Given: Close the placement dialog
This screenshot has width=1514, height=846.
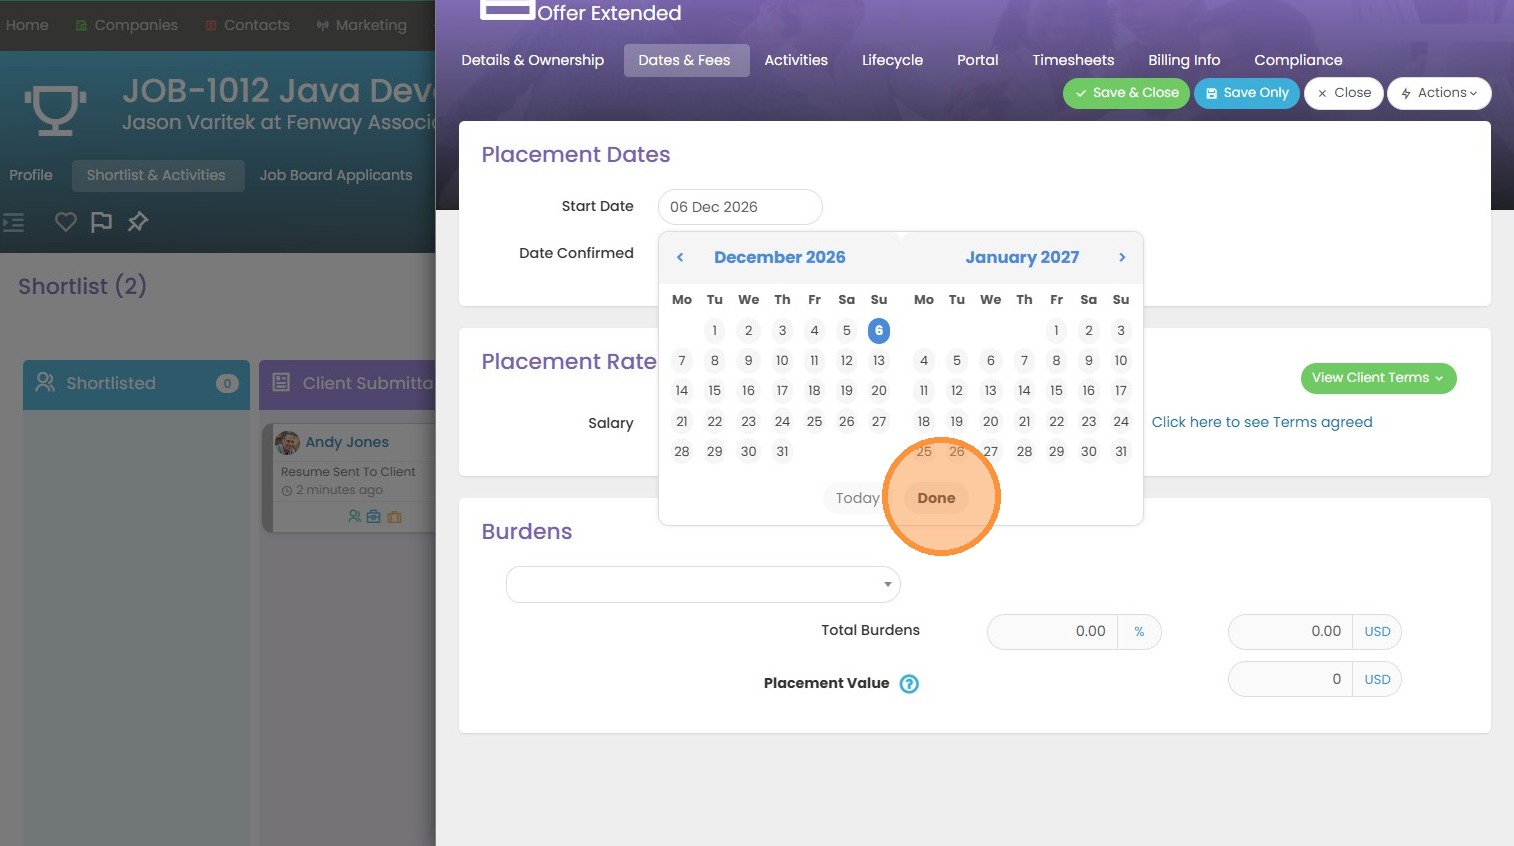Looking at the screenshot, I should click(1344, 93).
